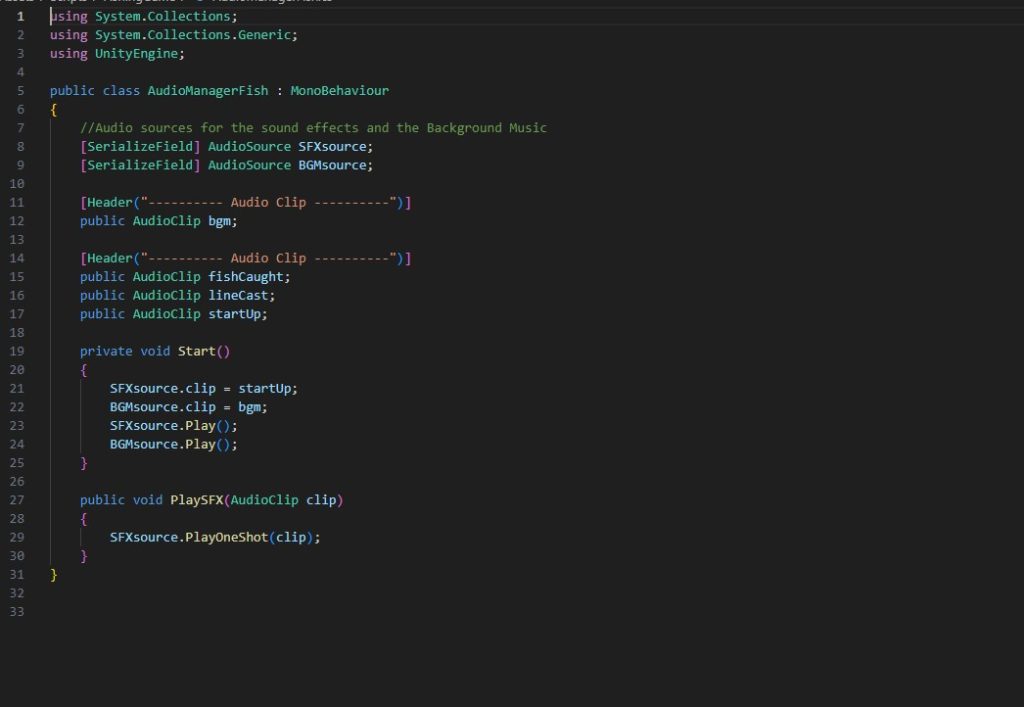Click line number 5 in the gutter
This screenshot has height=707, width=1024.
[x=20, y=91]
